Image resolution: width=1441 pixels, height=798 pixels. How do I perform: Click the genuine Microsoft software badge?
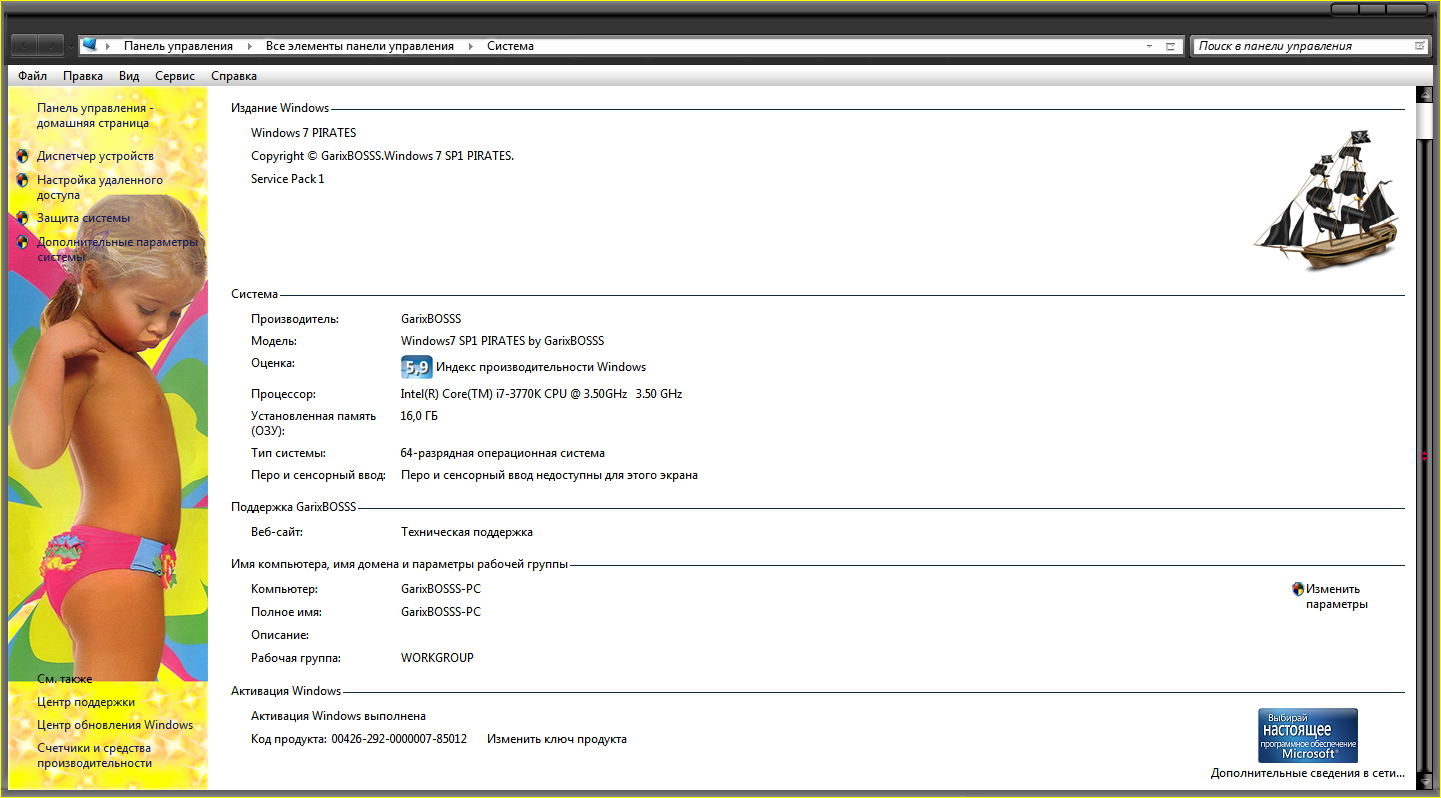coord(1307,736)
